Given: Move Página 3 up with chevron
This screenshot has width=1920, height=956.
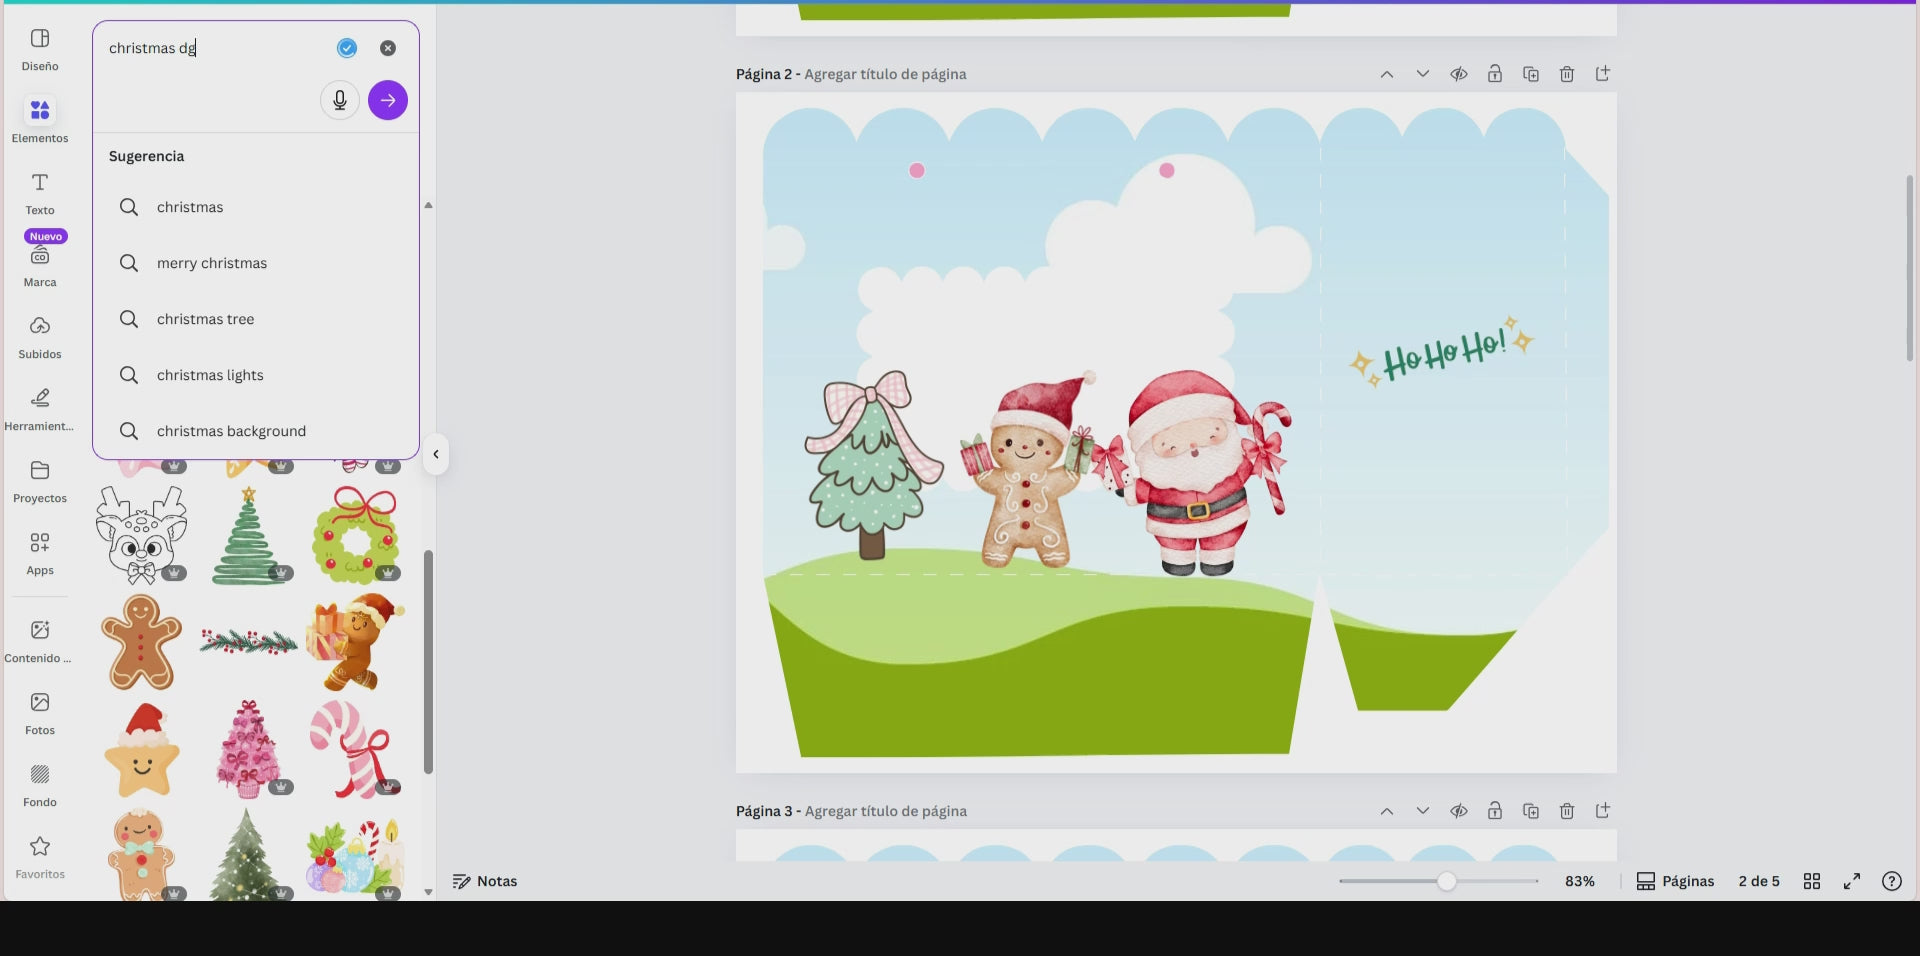Looking at the screenshot, I should (x=1387, y=811).
